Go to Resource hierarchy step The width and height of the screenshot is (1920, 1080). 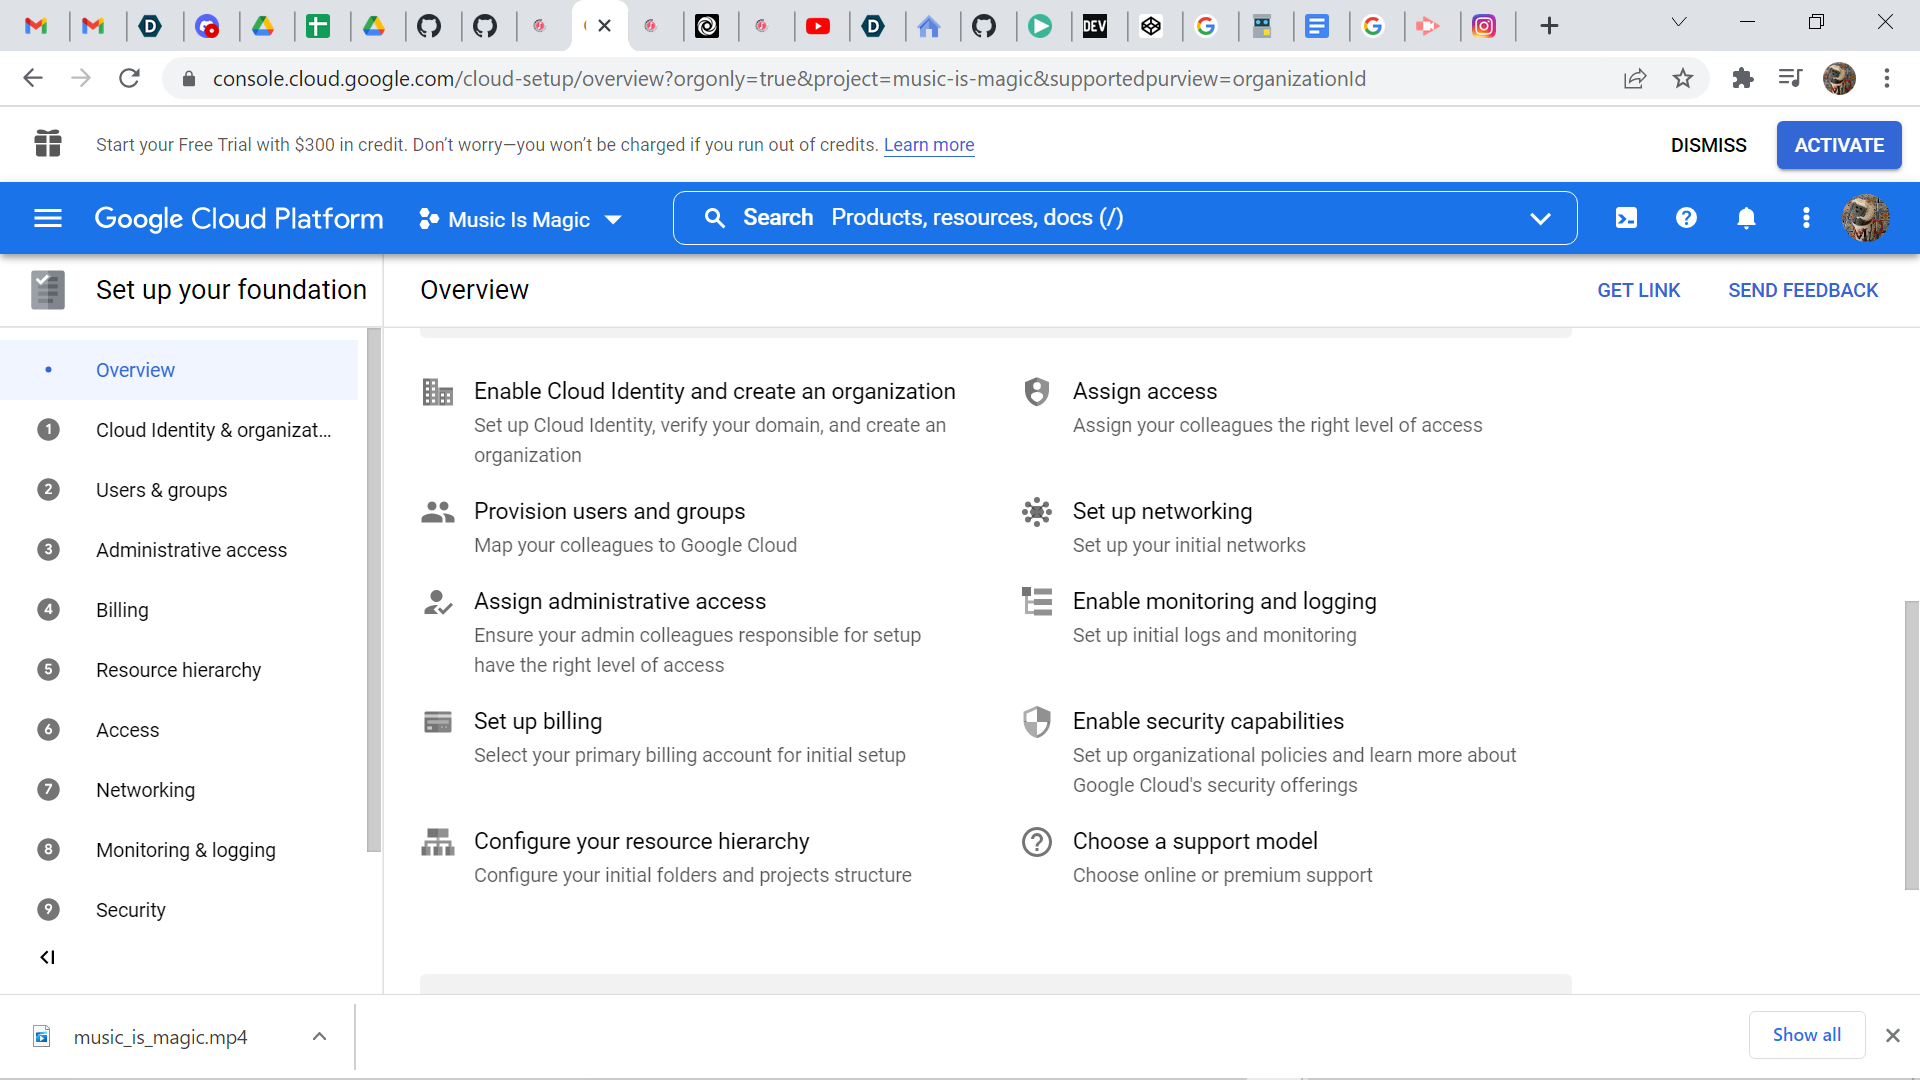point(178,670)
